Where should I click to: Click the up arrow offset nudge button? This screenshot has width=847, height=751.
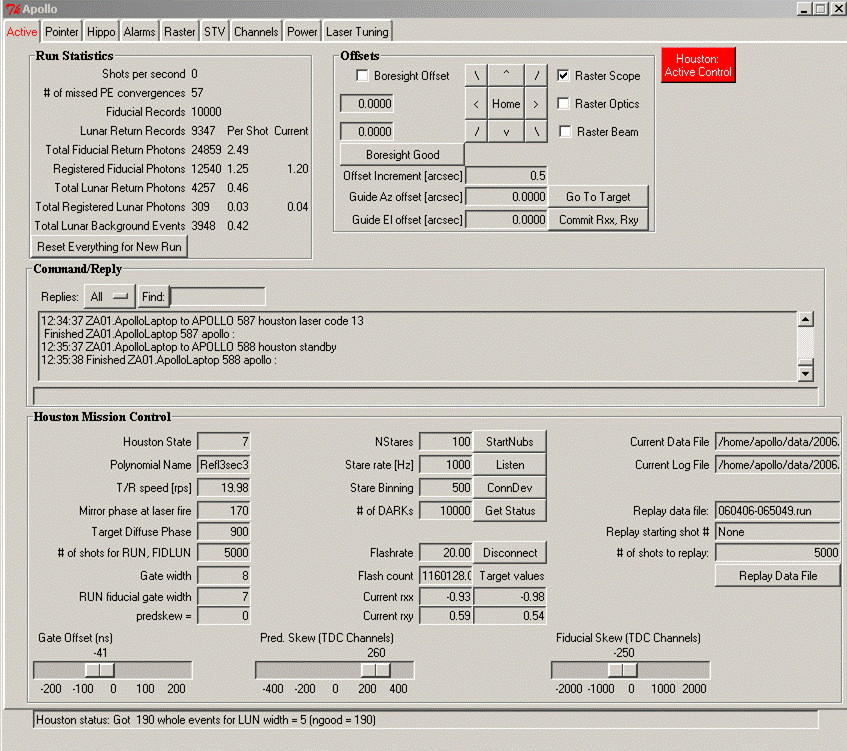point(506,74)
